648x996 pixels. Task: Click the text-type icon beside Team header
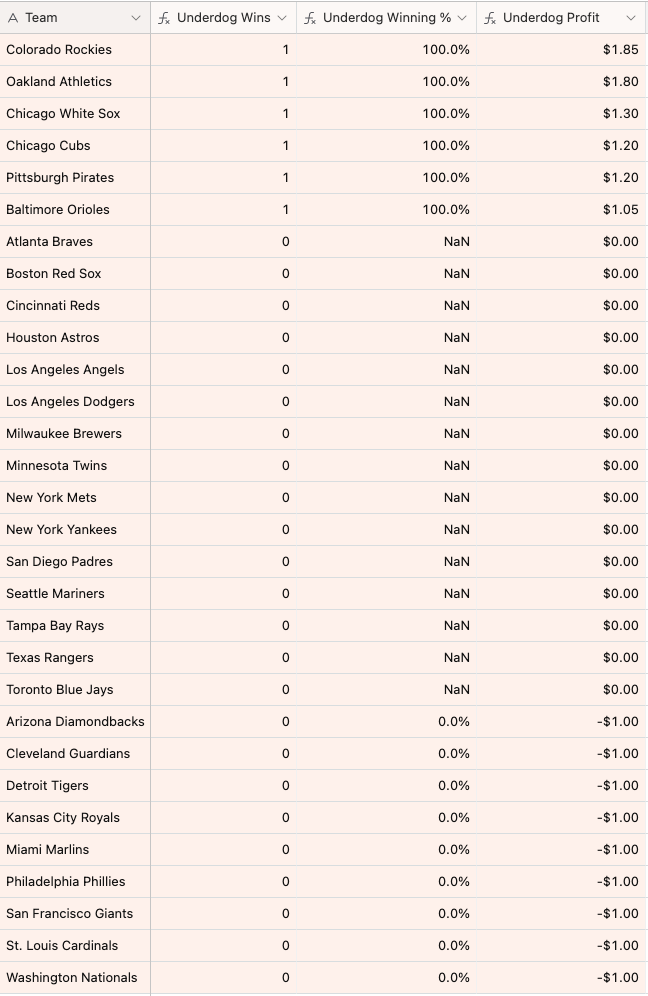pos(13,18)
